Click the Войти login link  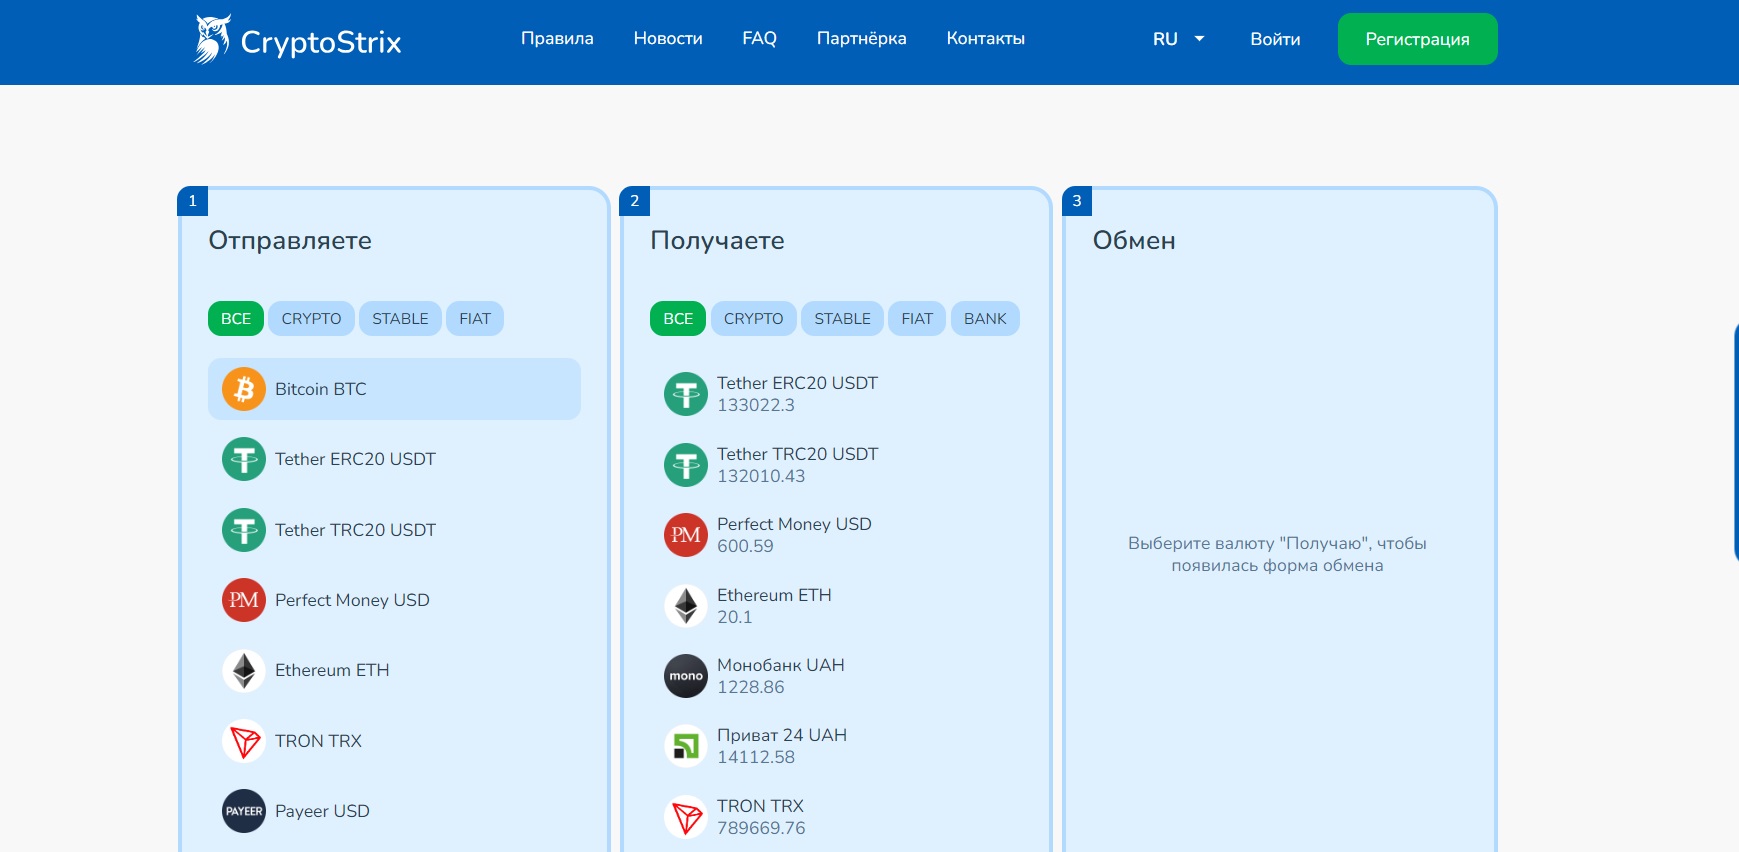pyautogui.click(x=1275, y=39)
